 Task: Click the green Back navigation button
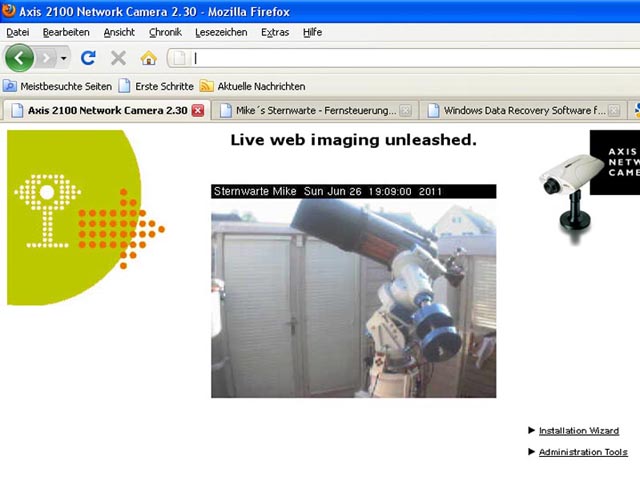pos(19,58)
